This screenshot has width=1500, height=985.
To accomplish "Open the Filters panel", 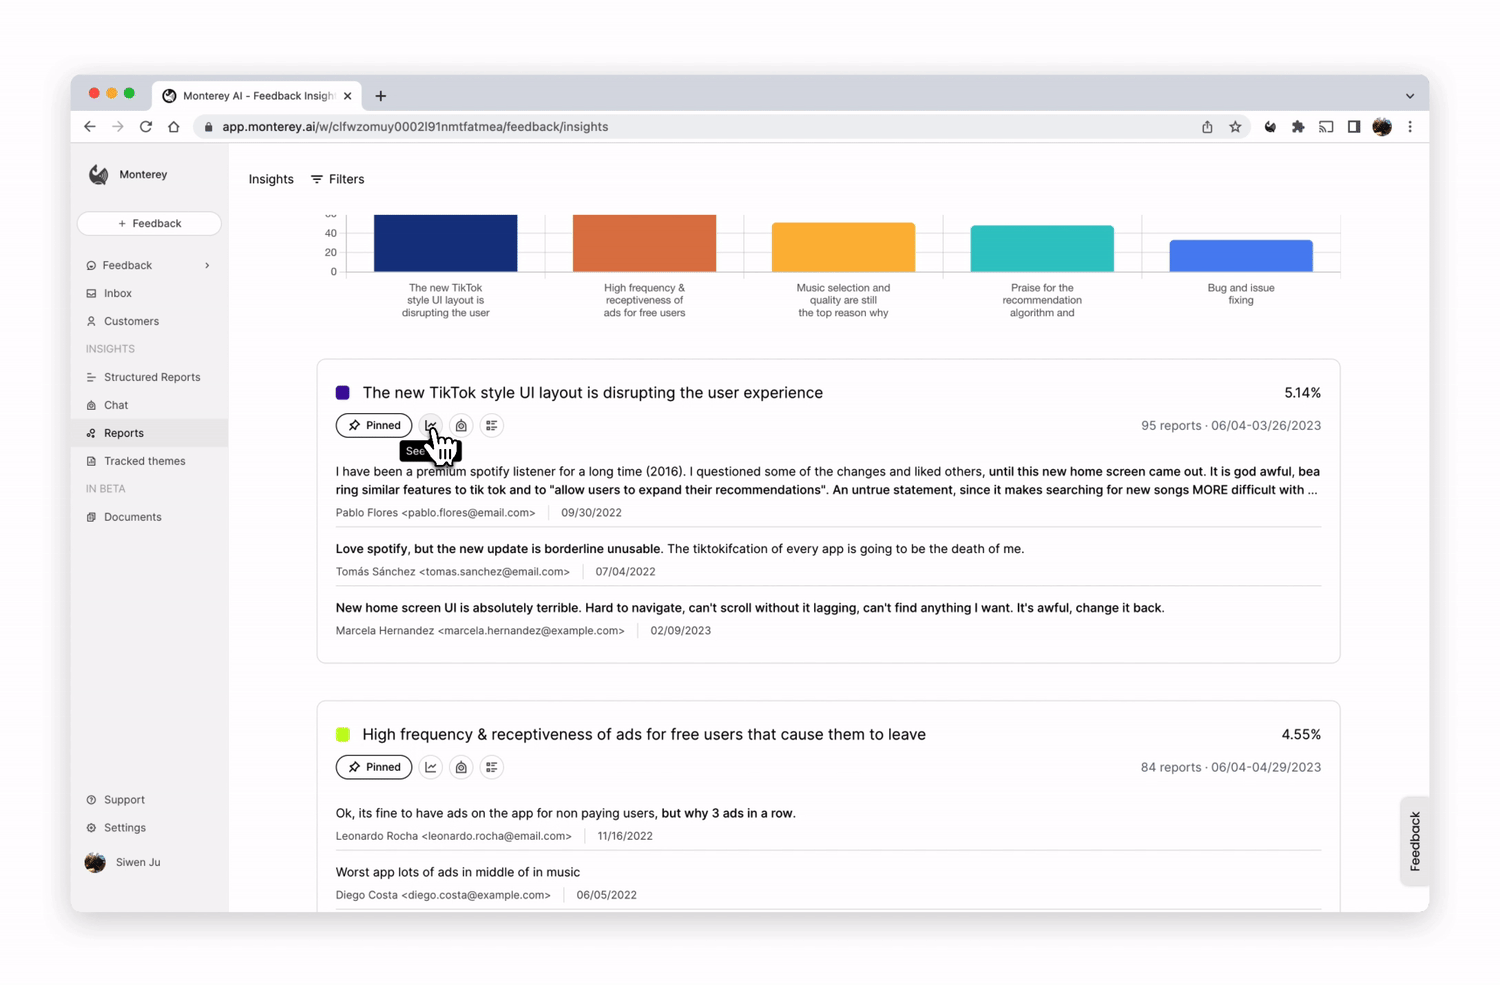I will 338,179.
